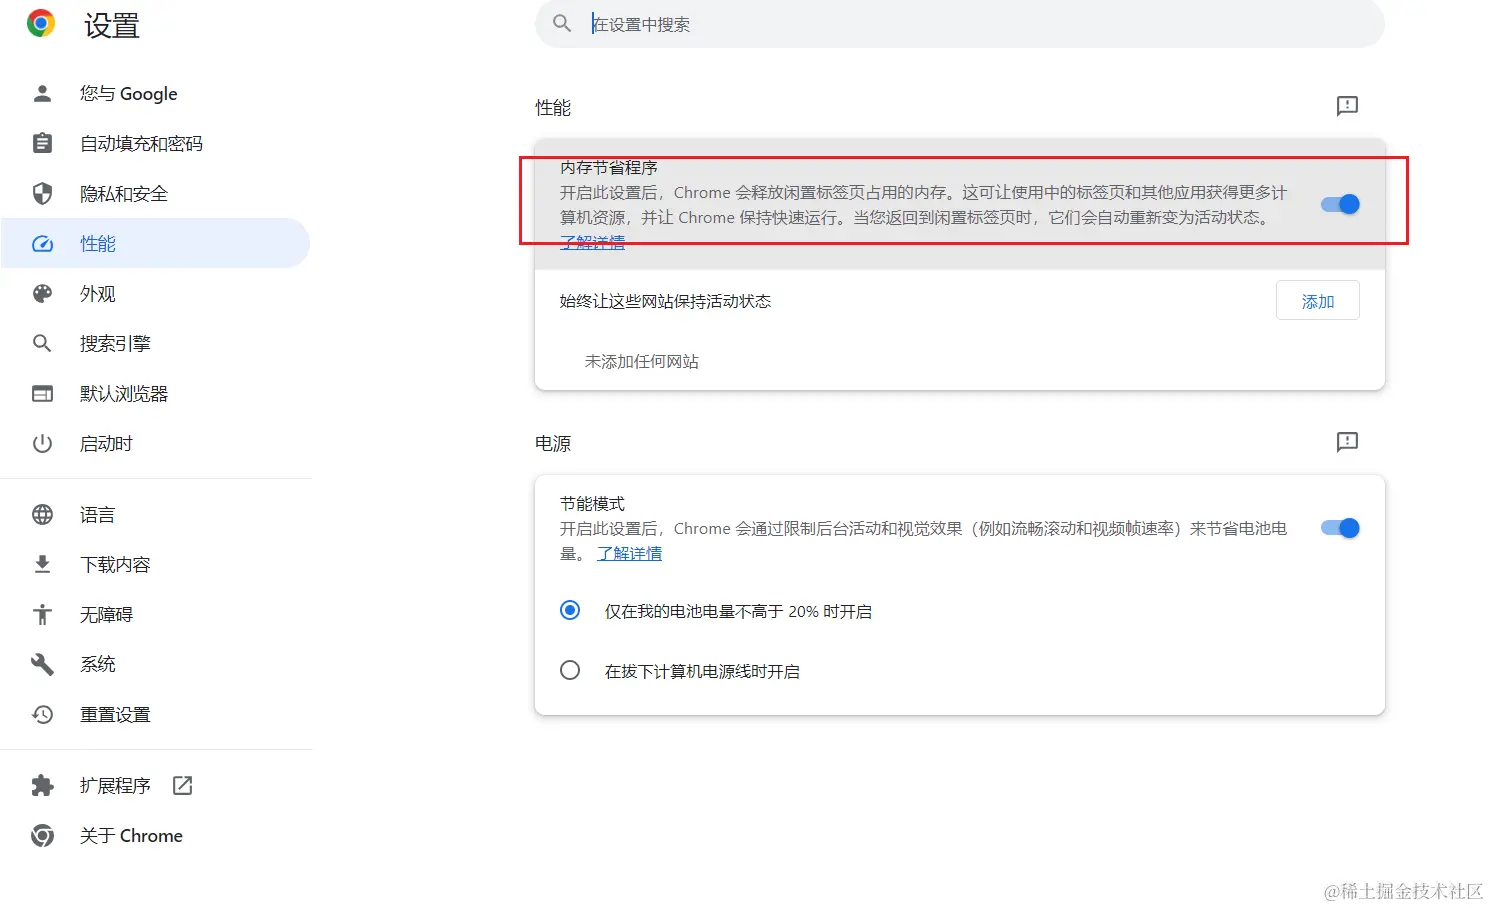Select 仅在我的电池电量不高于 20% 时开启
The image size is (1490, 908).
570,610
